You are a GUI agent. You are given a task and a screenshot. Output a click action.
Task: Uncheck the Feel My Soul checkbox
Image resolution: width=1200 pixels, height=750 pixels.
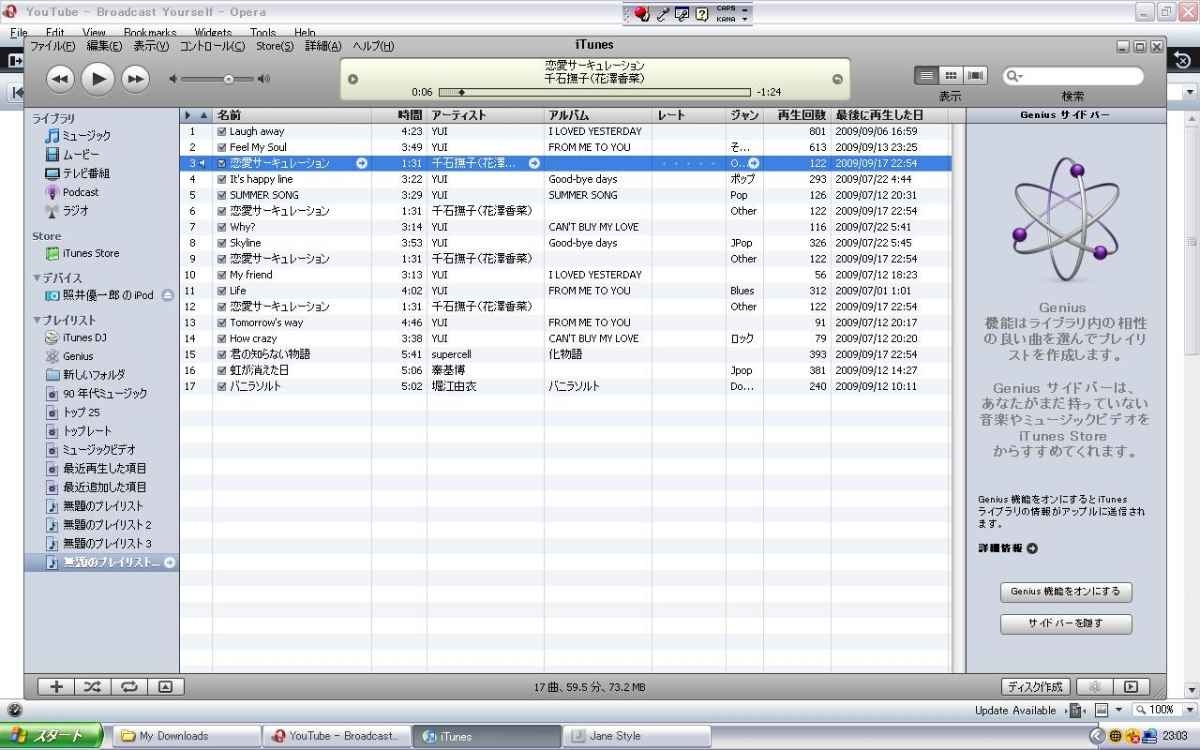coord(222,148)
